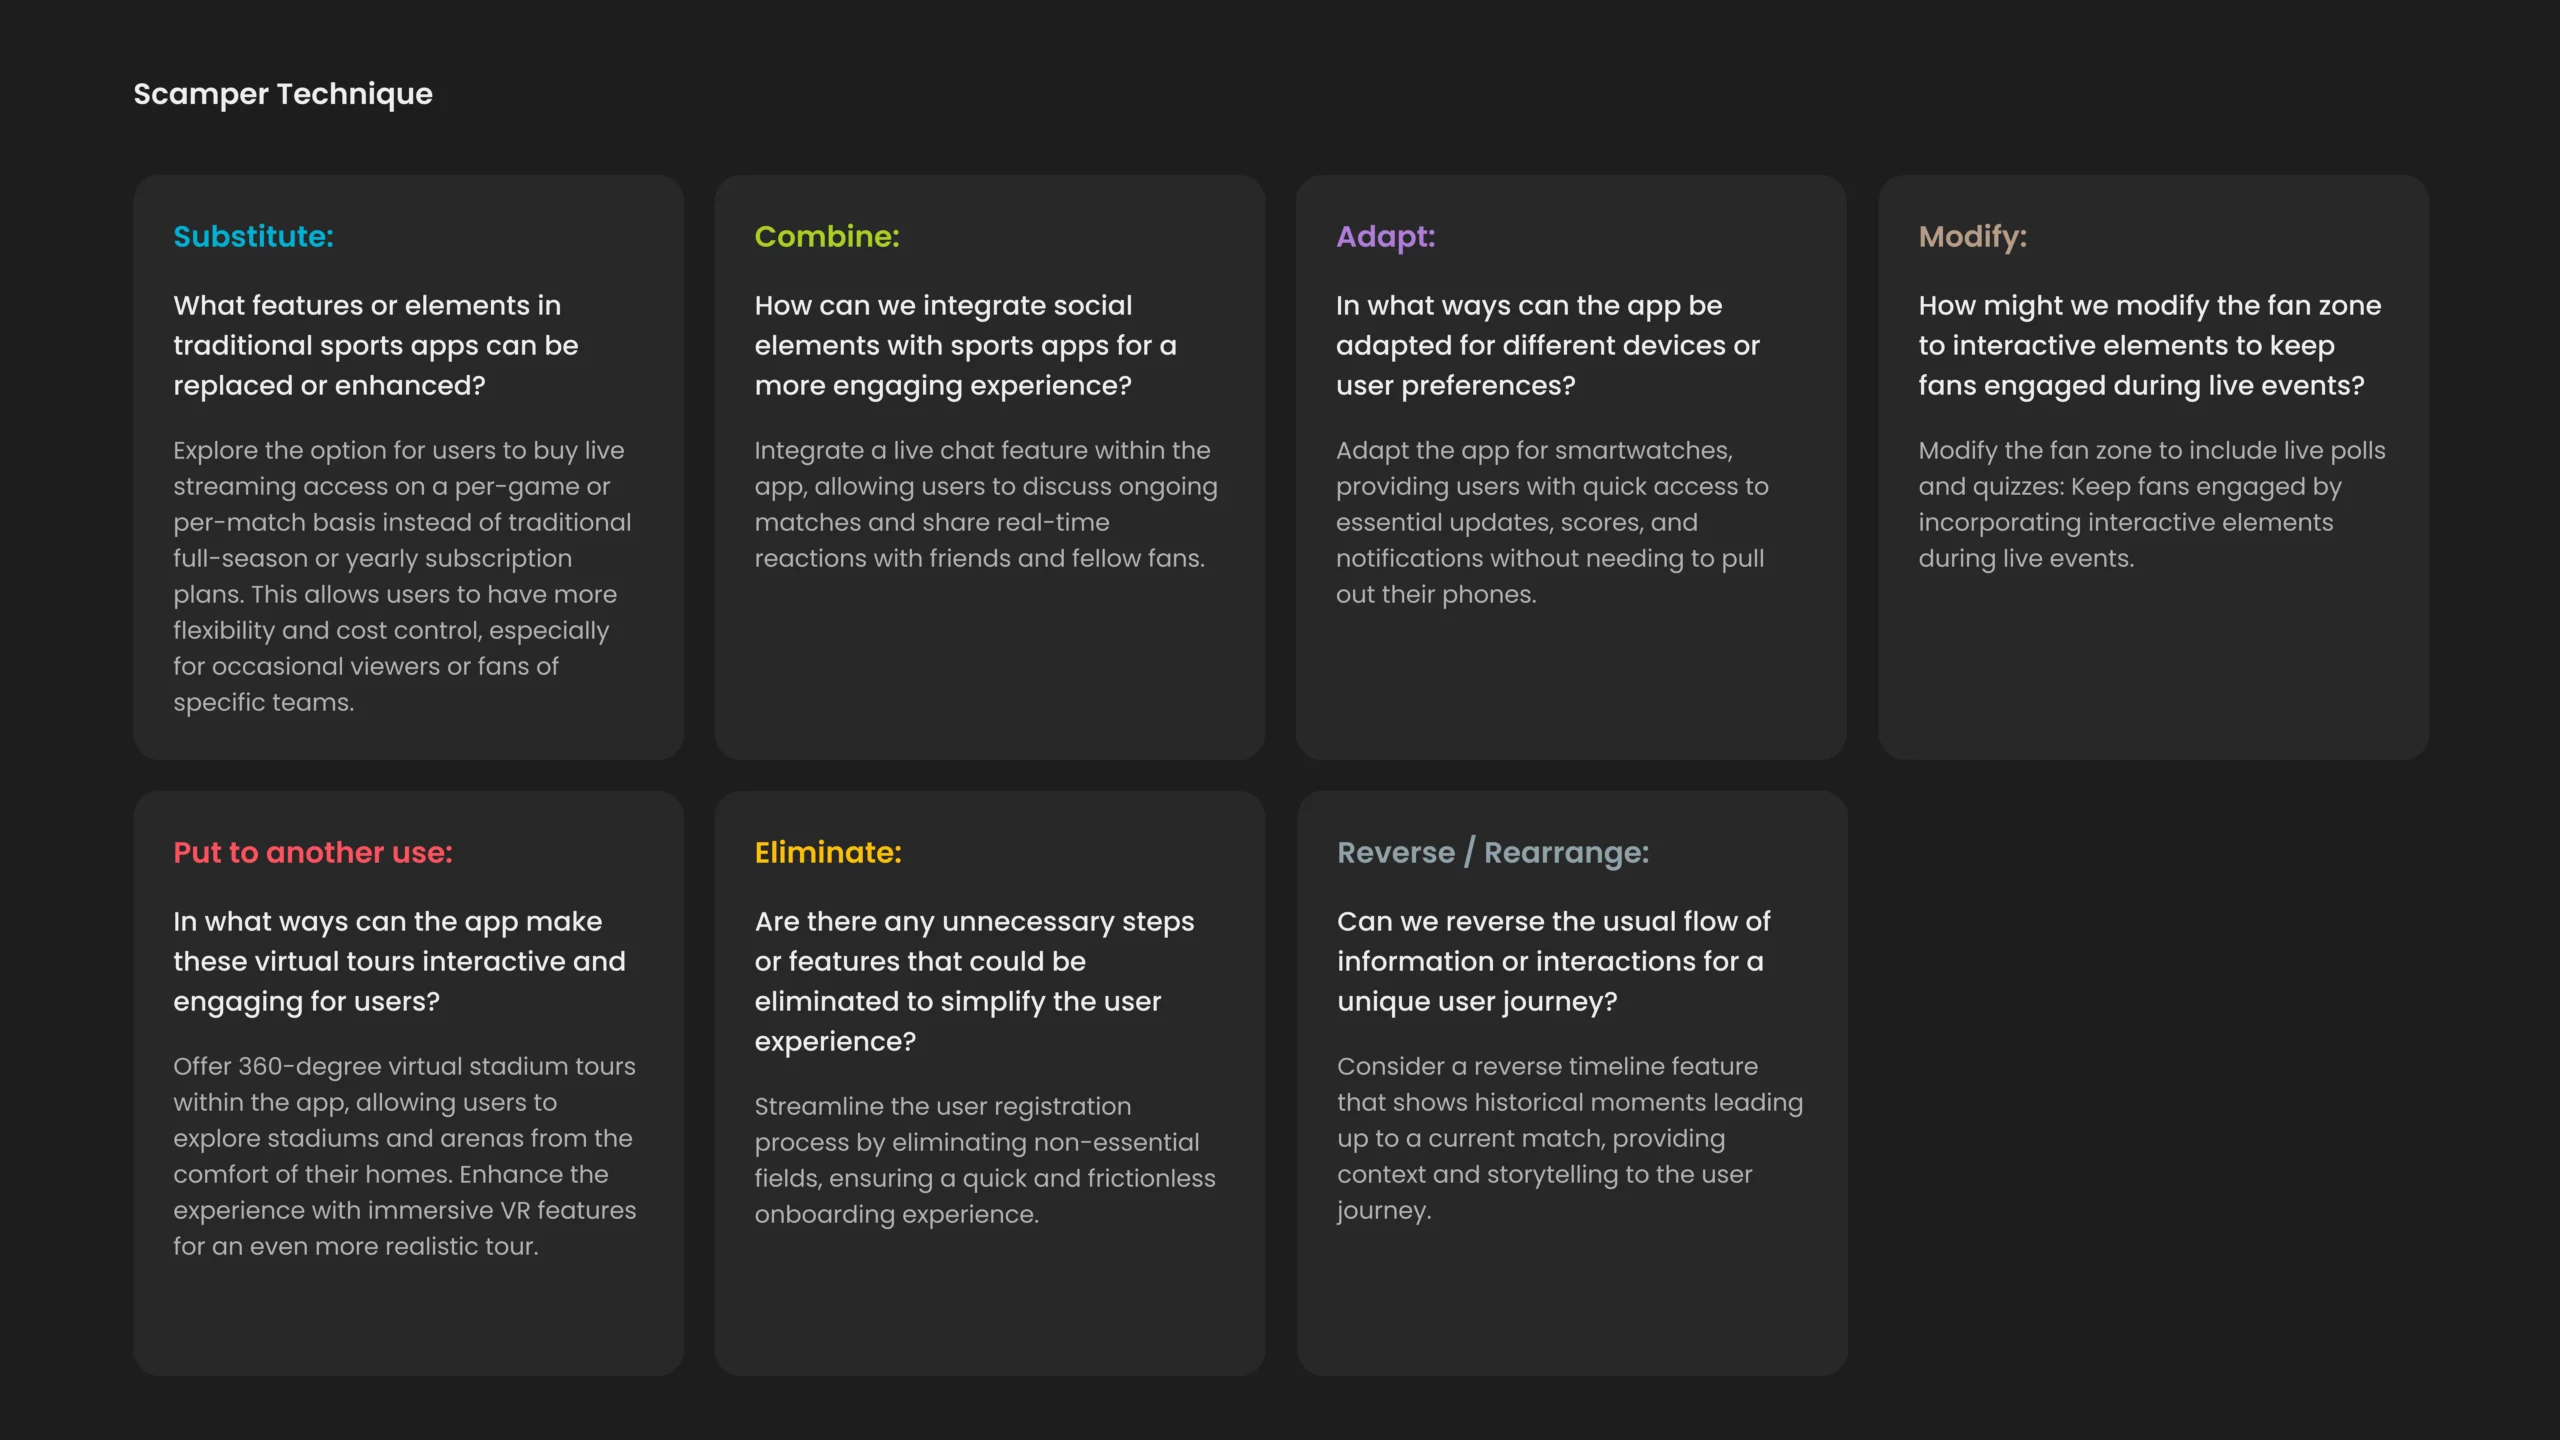Select the Substitute heading

point(253,237)
